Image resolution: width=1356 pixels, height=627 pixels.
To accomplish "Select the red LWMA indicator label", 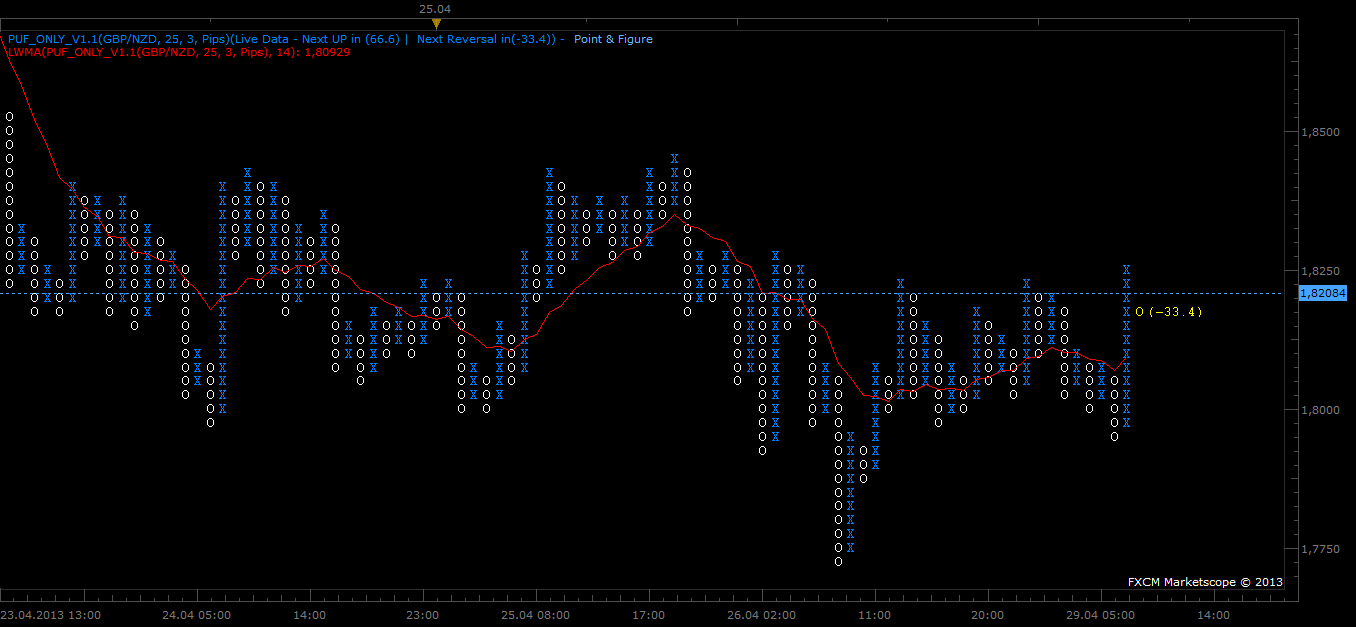I will (x=179, y=51).
